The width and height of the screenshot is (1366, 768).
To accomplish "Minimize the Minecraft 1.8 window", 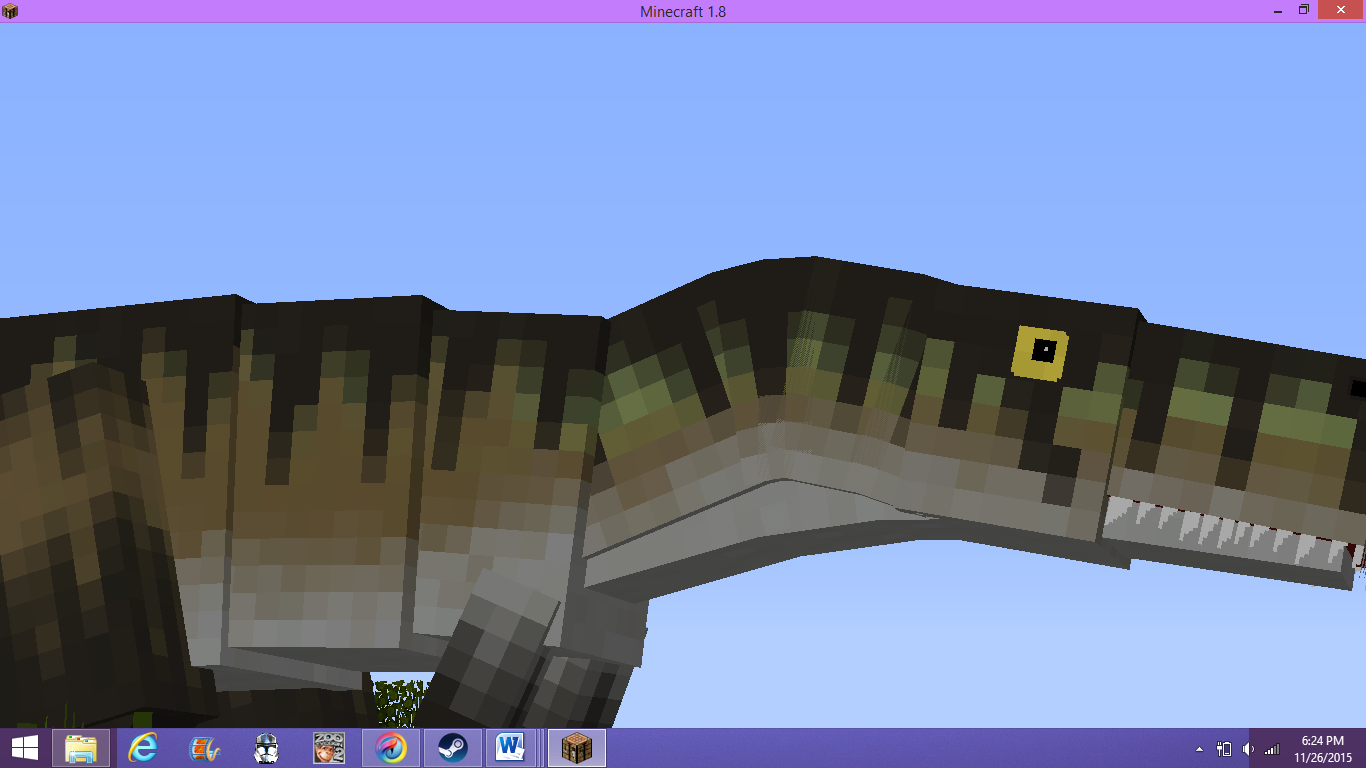I will click(x=1277, y=10).
